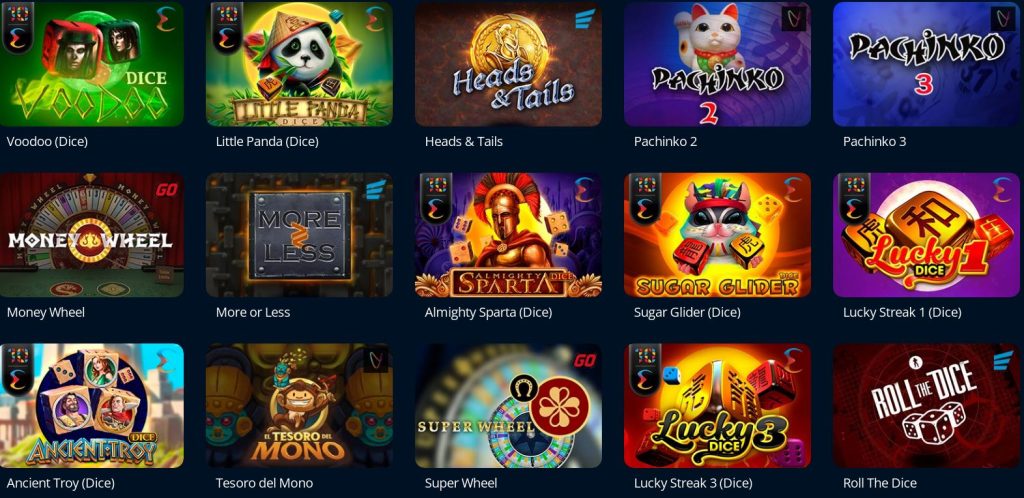Click the provider badge on Voodoo Dice
Image resolution: width=1024 pixels, height=498 pixels.
pyautogui.click(x=165, y=19)
